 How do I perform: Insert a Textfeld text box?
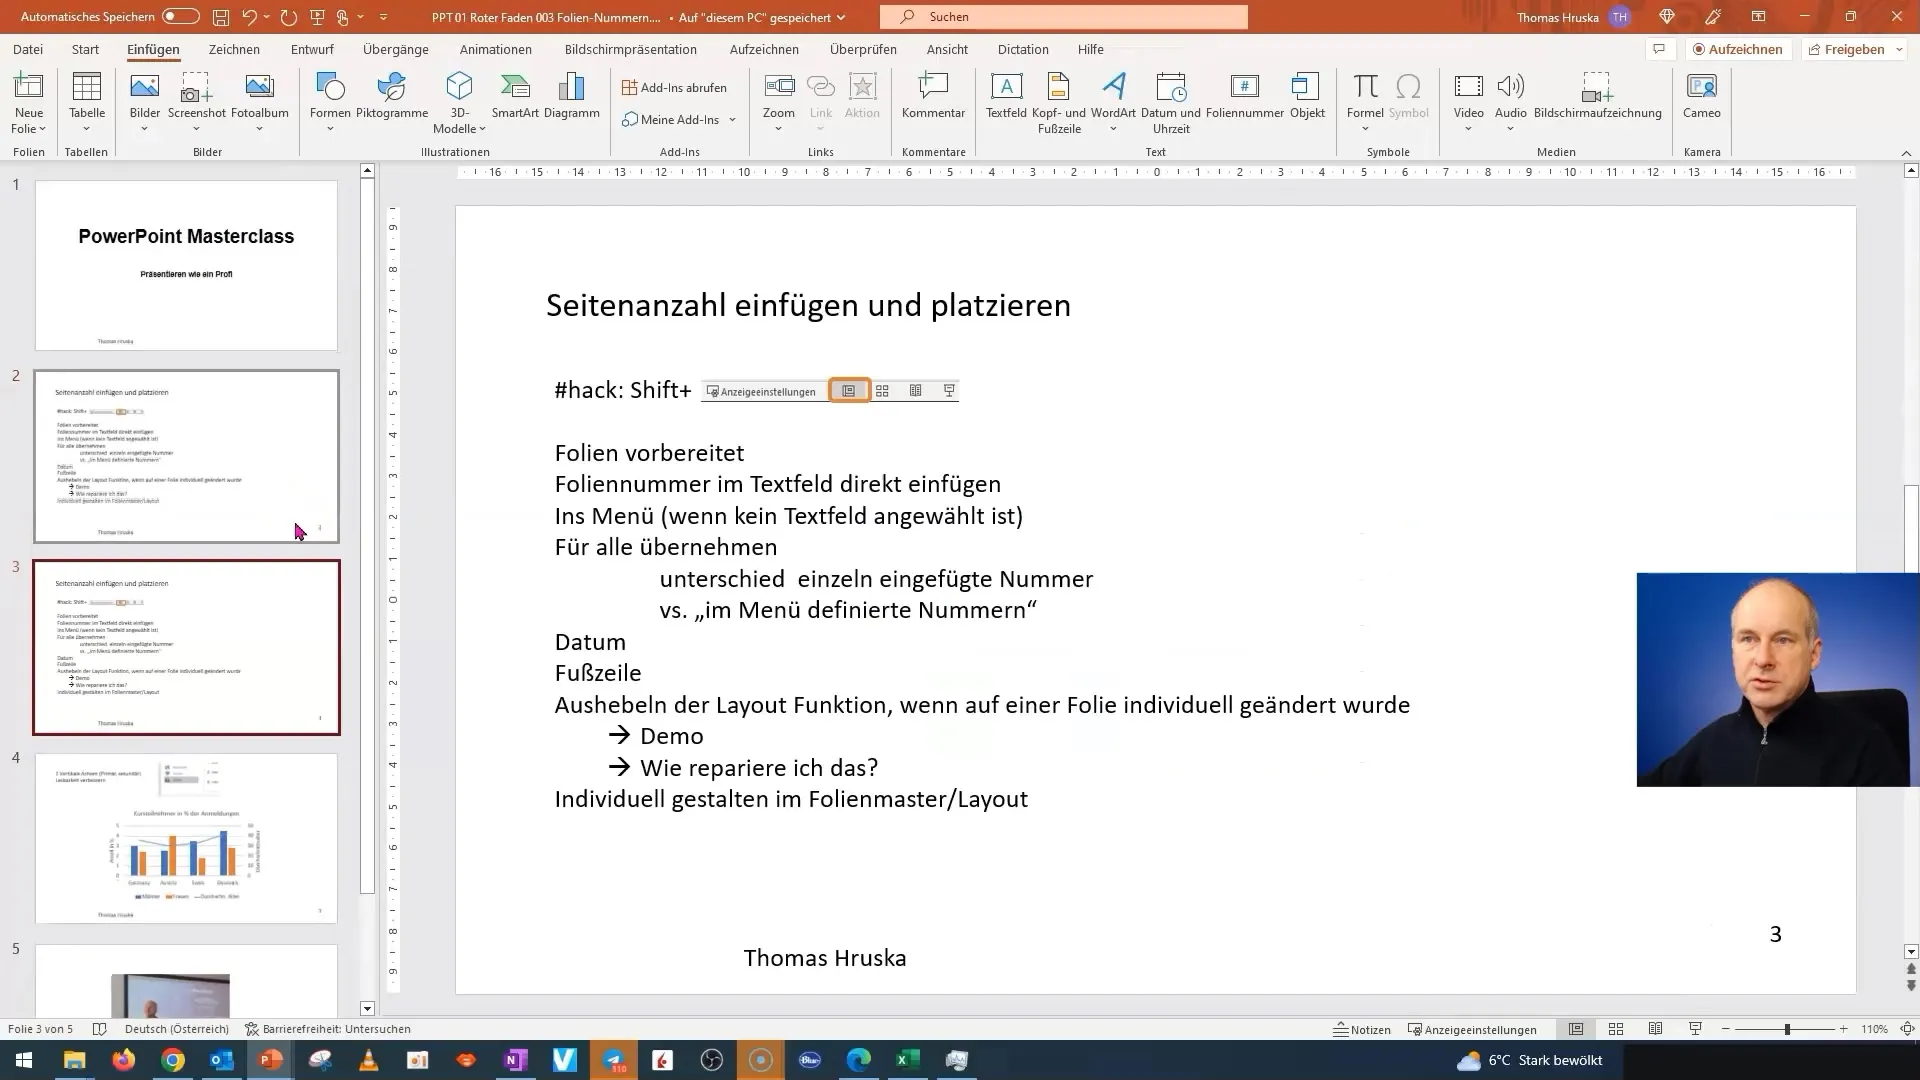pos(1006,96)
